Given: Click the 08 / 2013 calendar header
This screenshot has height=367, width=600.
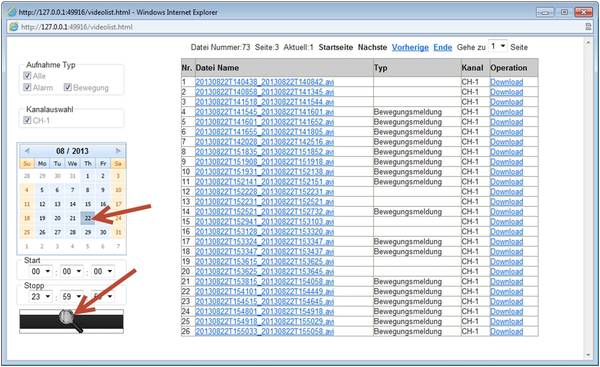Looking at the screenshot, I should [72, 151].
